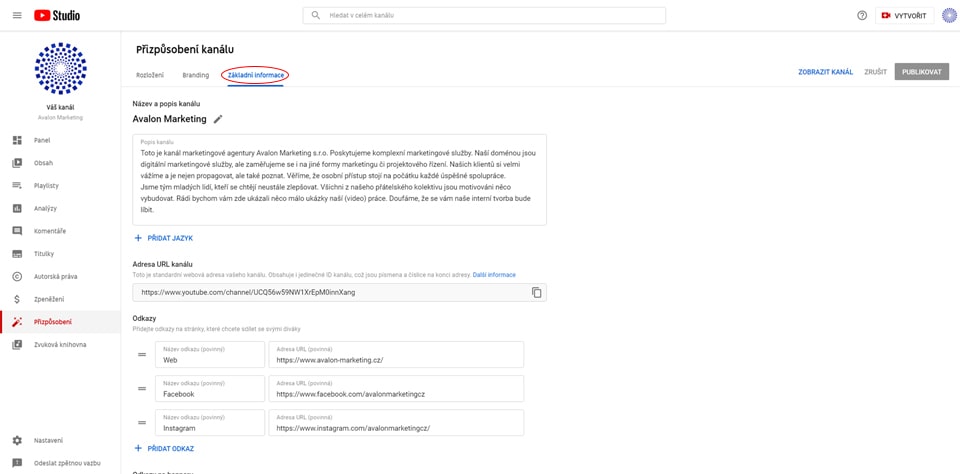The height and width of the screenshot is (474, 960).
Task: Switch to the Rozložení tab
Action: 150,75
